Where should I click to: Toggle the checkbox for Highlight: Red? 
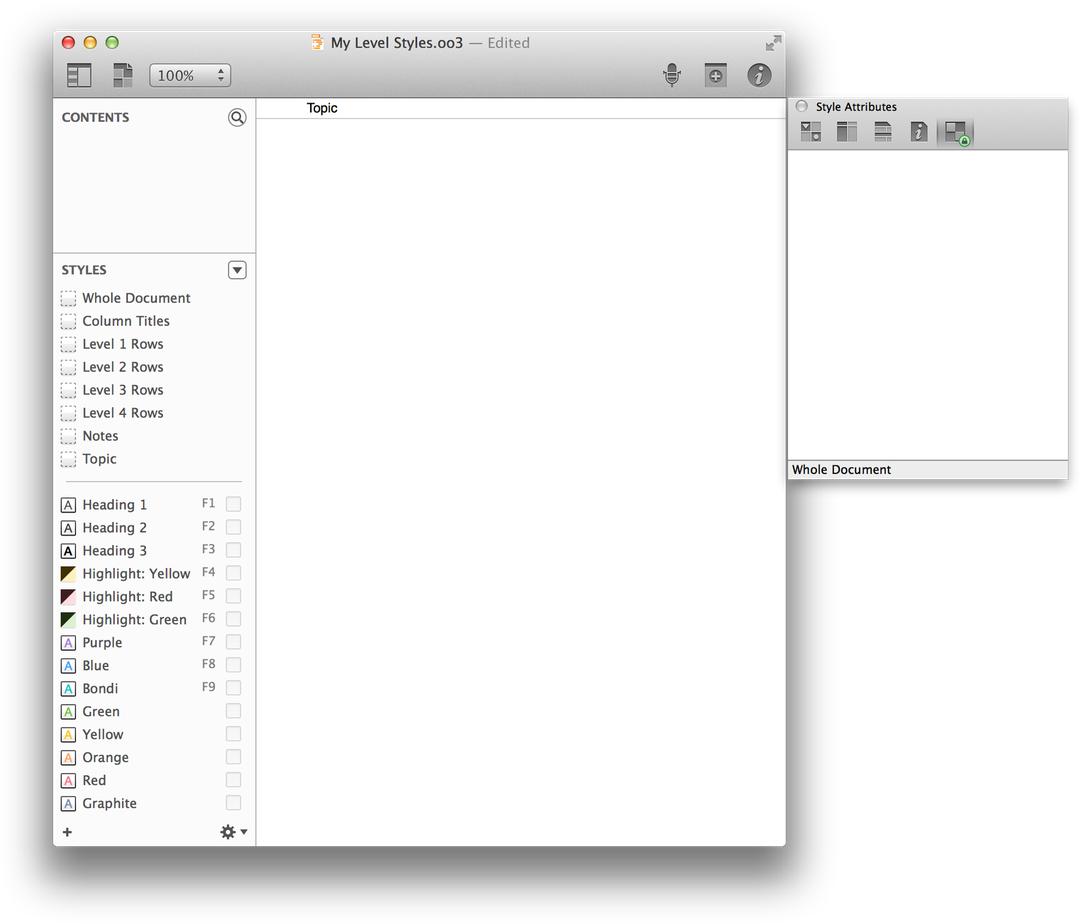[x=233, y=596]
